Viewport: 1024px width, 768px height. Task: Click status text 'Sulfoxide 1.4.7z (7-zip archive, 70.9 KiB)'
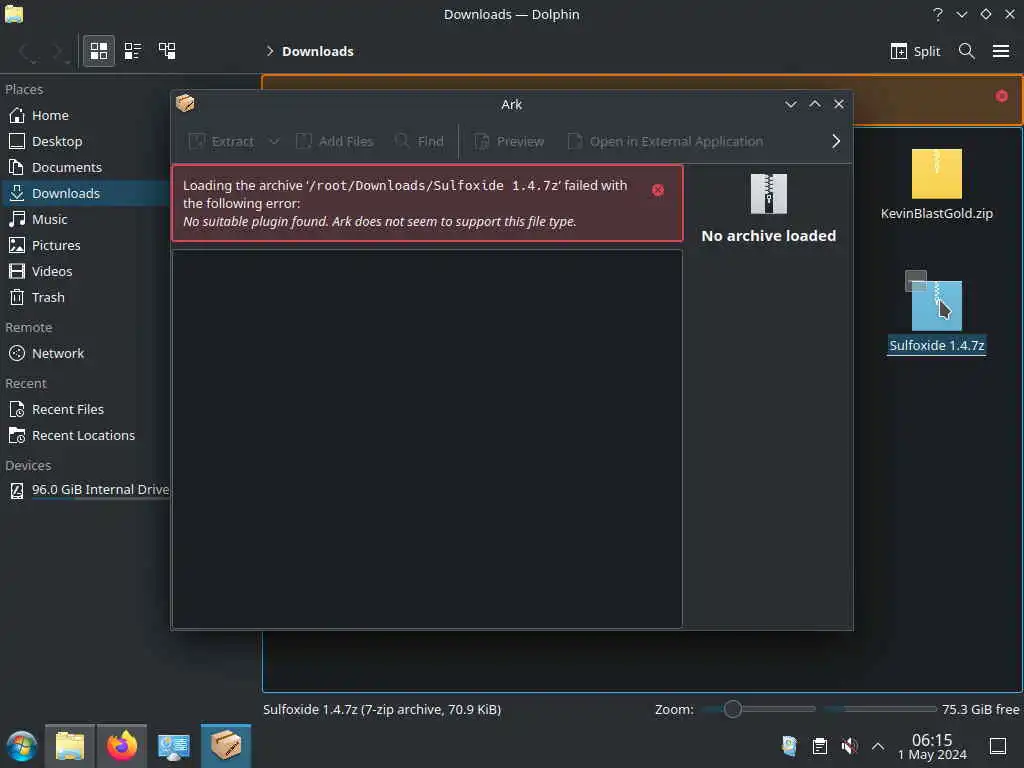pyautogui.click(x=382, y=709)
